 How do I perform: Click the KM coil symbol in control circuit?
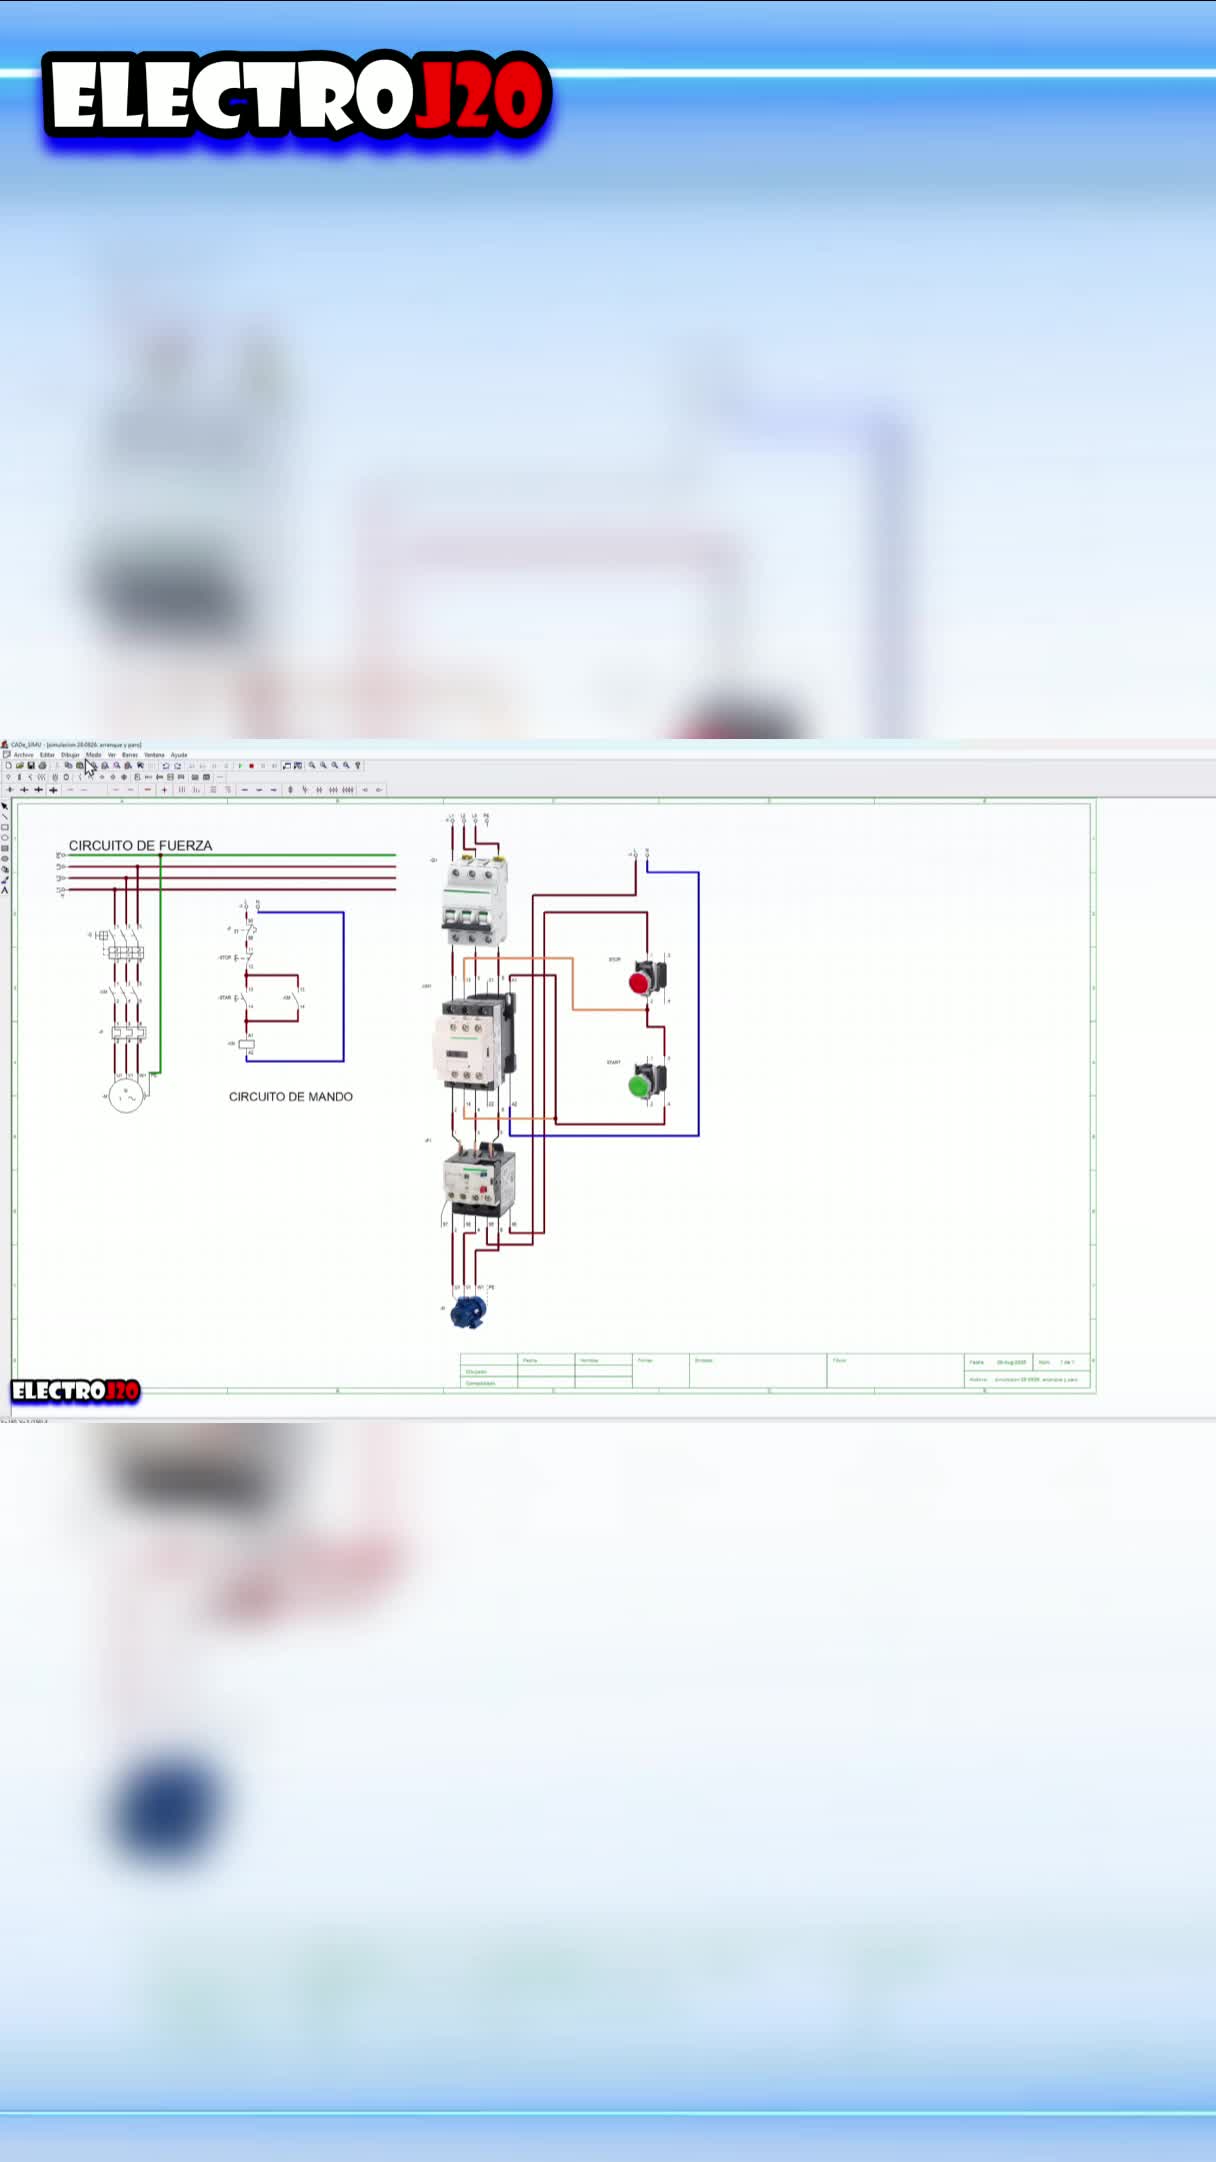pos(247,1044)
